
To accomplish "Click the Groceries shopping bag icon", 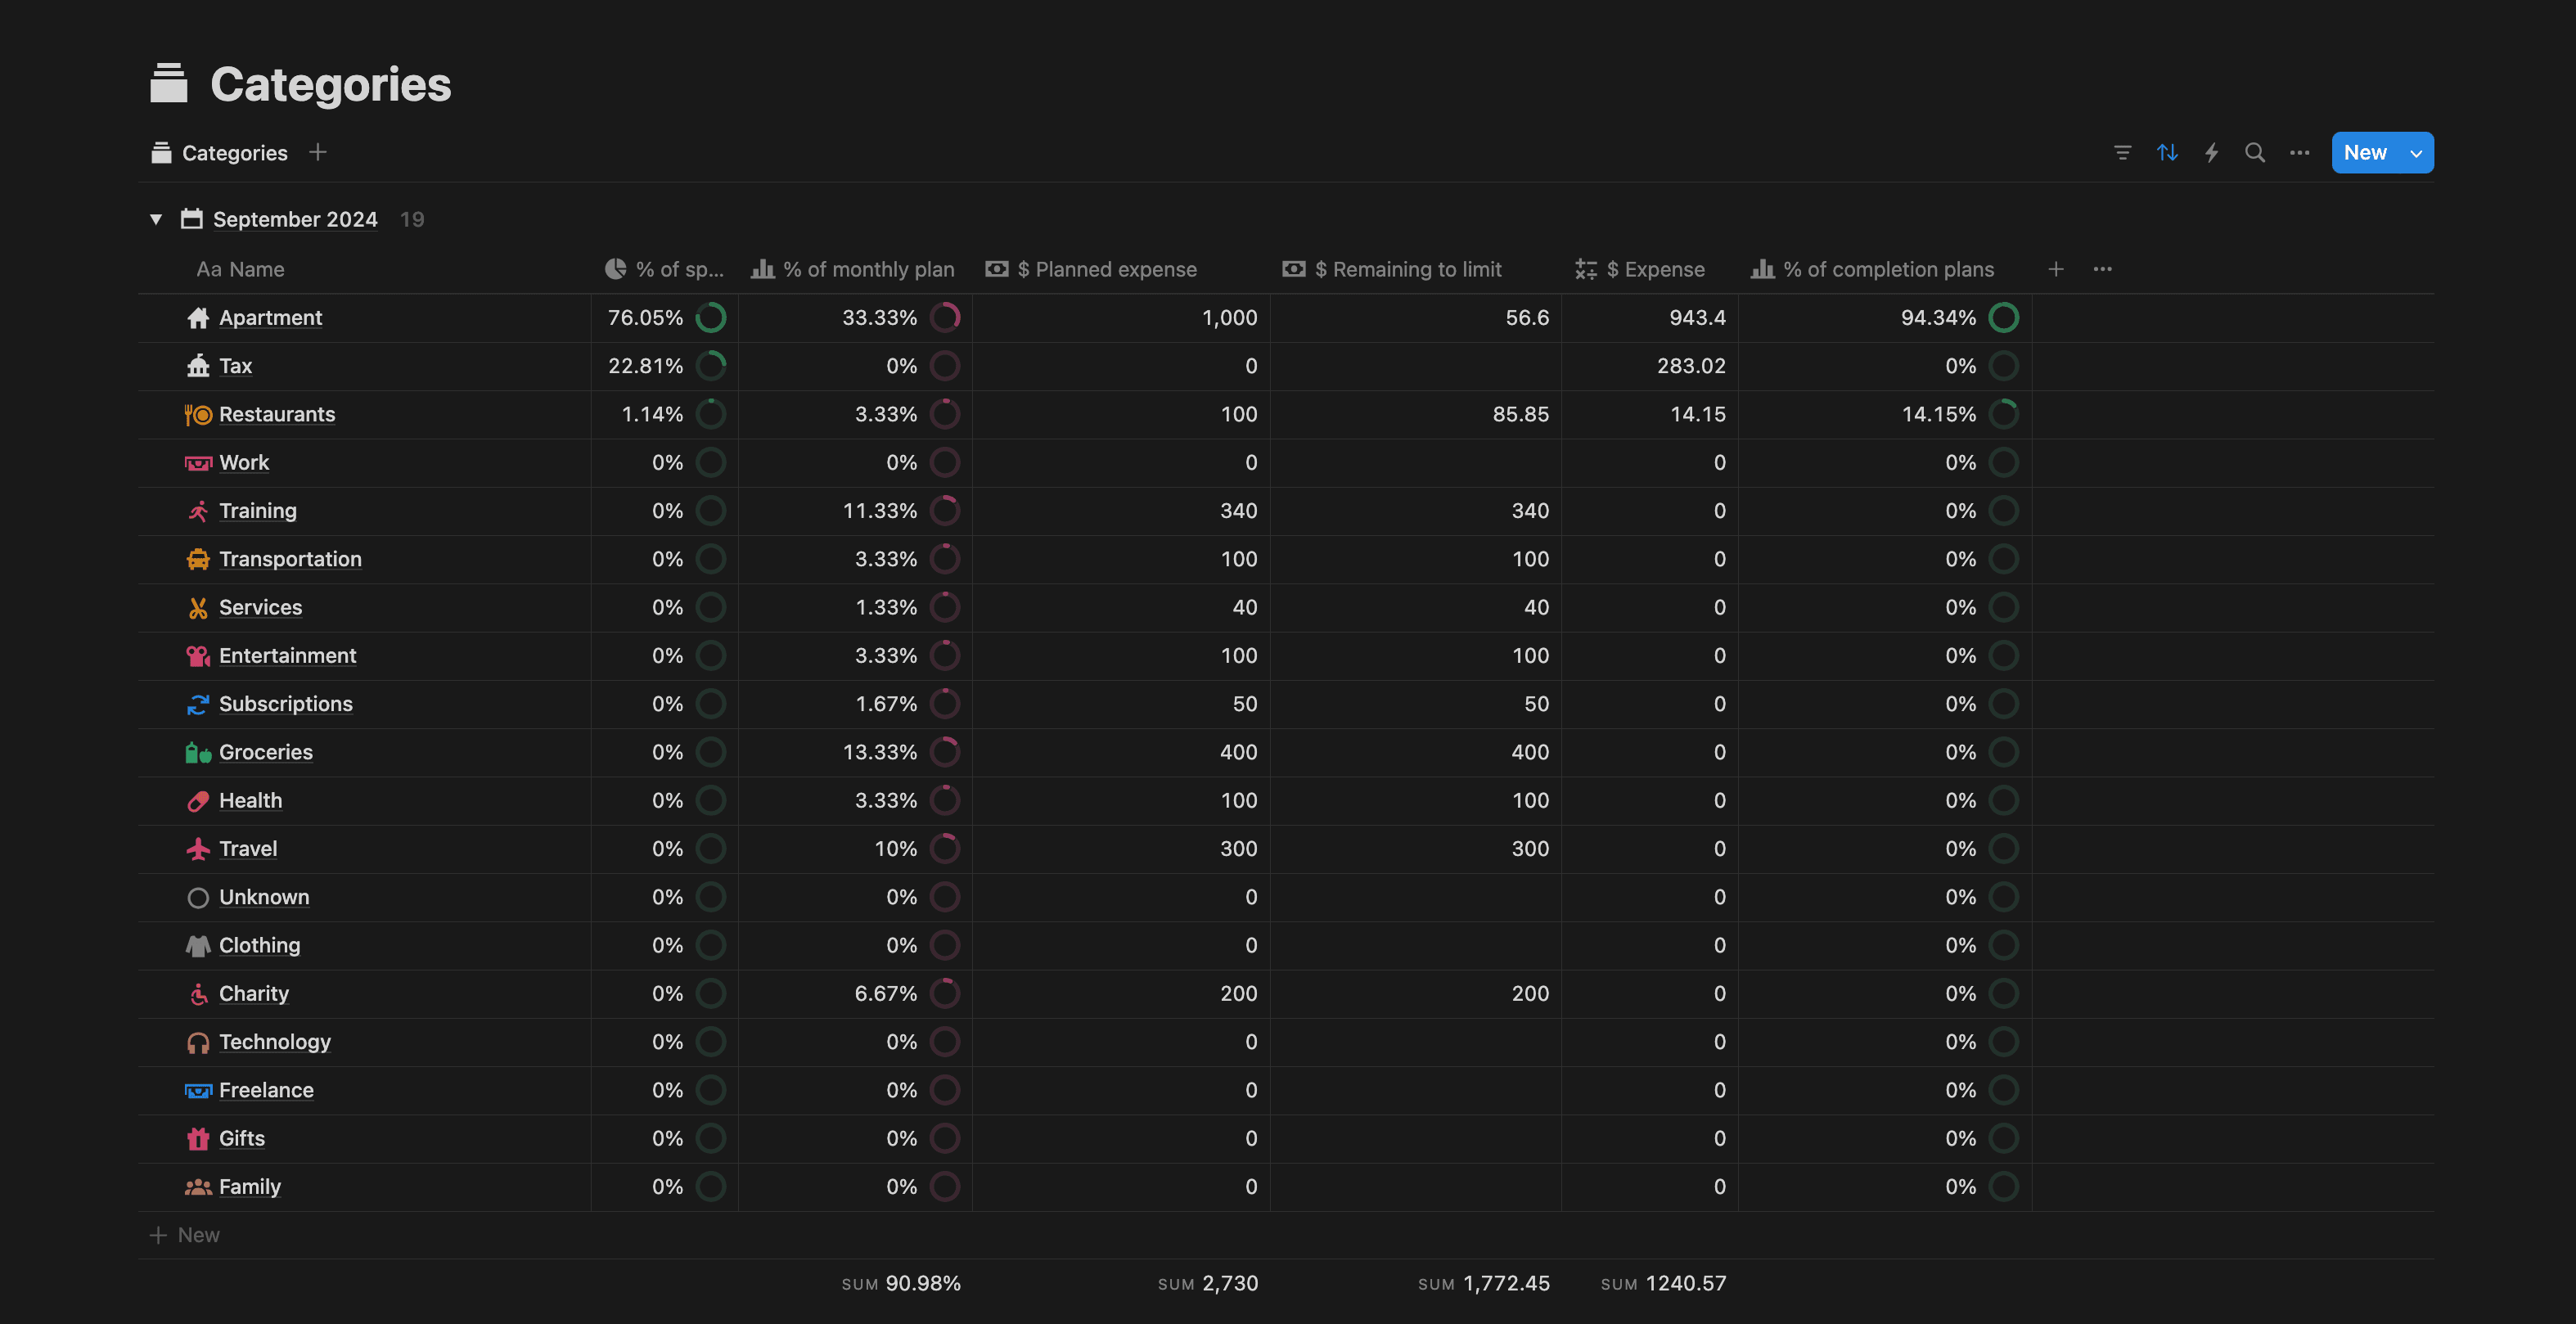I will pyautogui.click(x=197, y=752).
